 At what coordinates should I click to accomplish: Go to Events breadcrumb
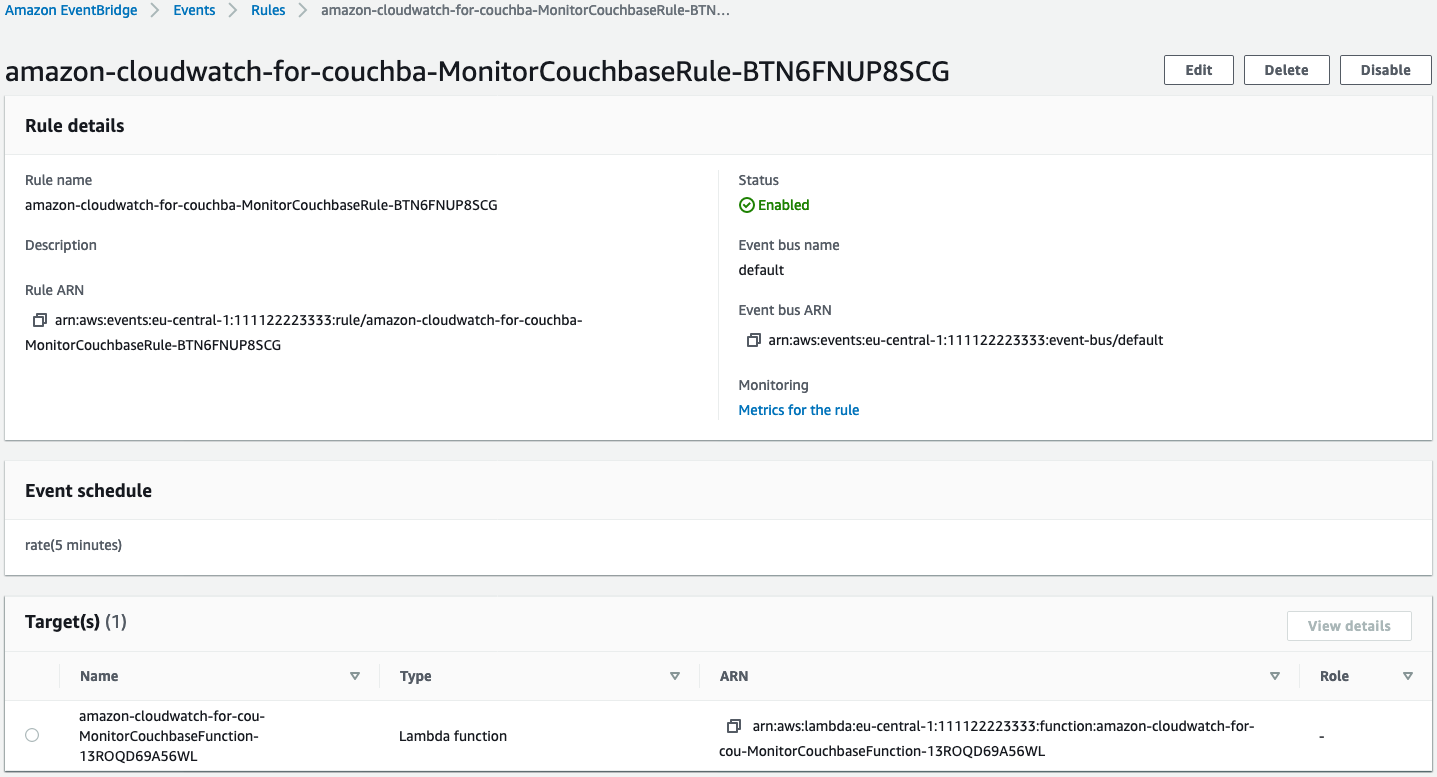[x=194, y=10]
